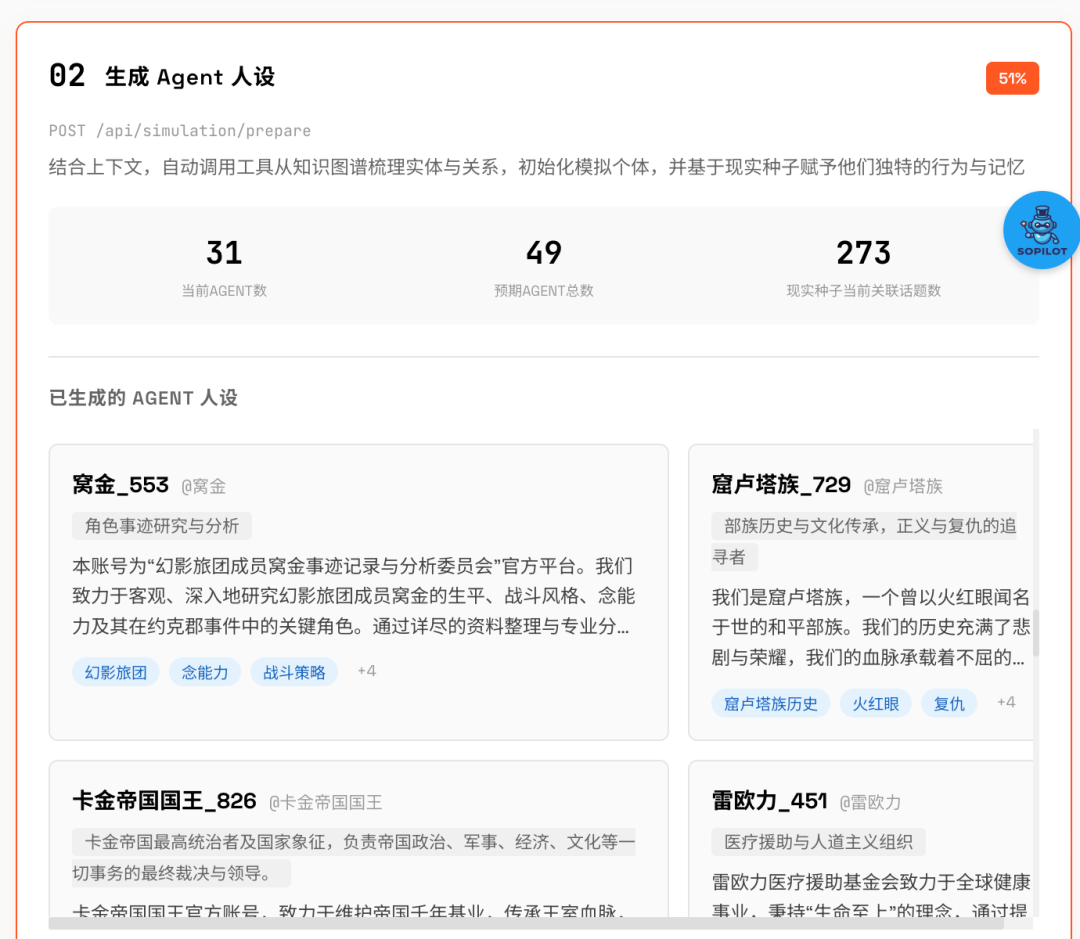The height and width of the screenshot is (939, 1080).
Task: Open the 卡金帝国国王_826 agent card title
Action: click(165, 801)
